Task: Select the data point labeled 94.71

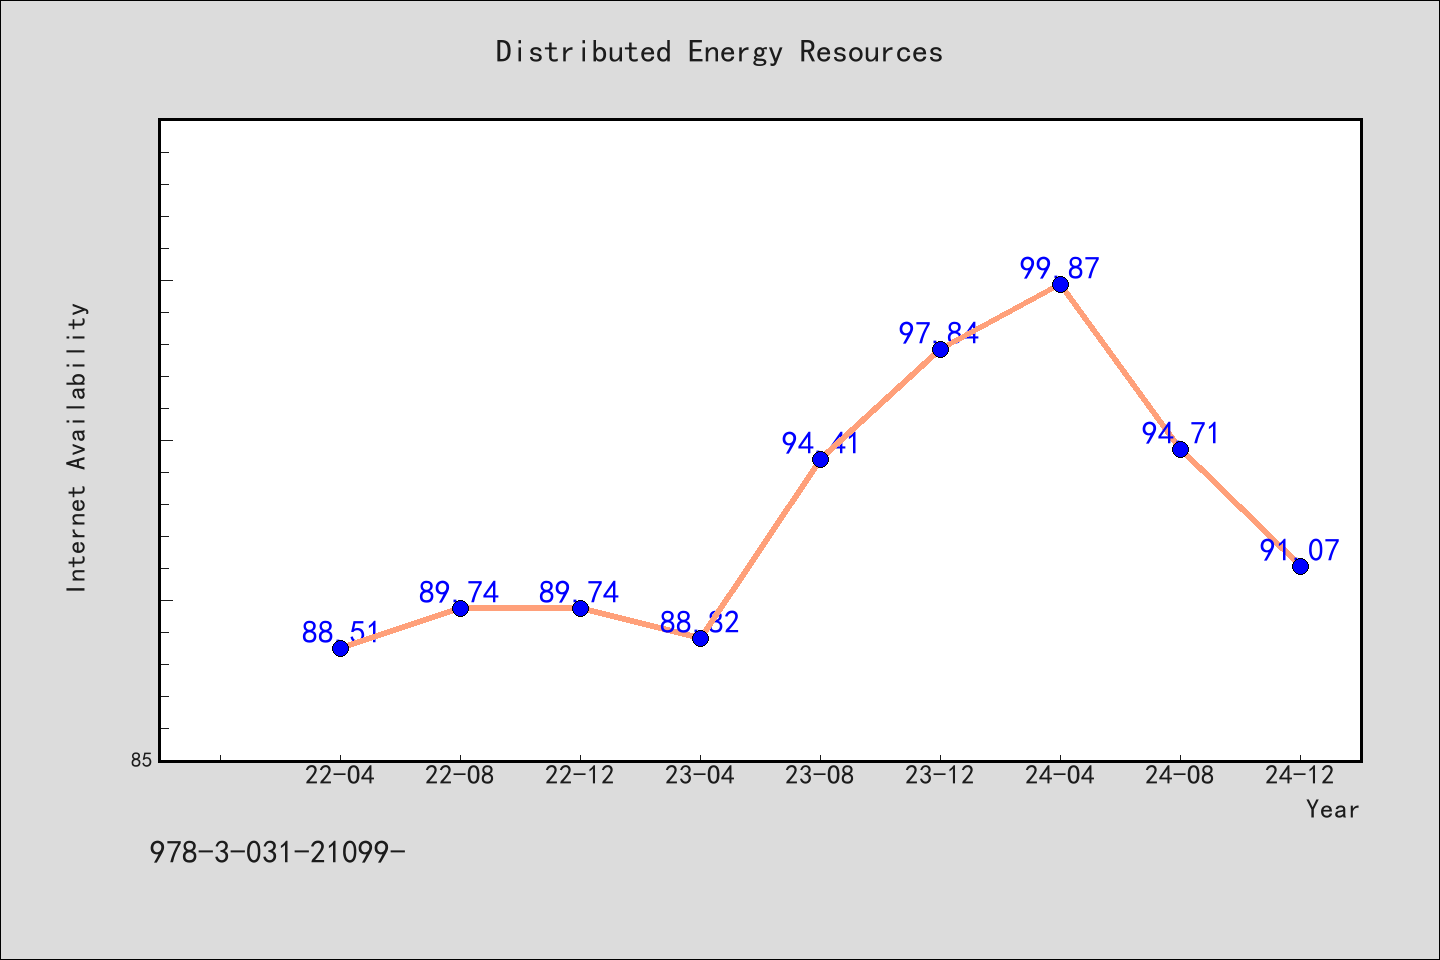Action: pos(1180,449)
